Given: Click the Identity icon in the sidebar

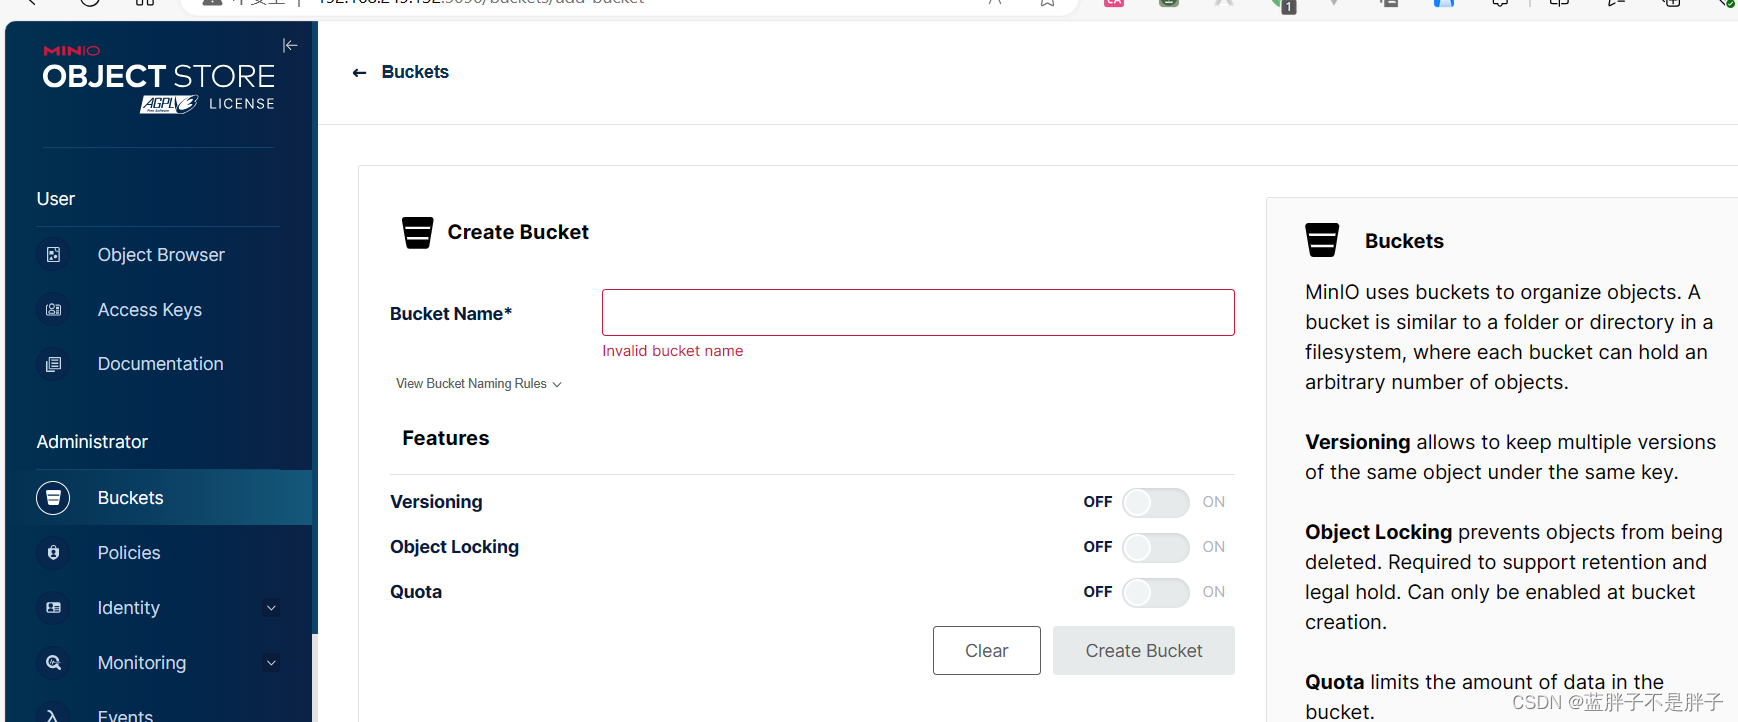Looking at the screenshot, I should click(54, 608).
